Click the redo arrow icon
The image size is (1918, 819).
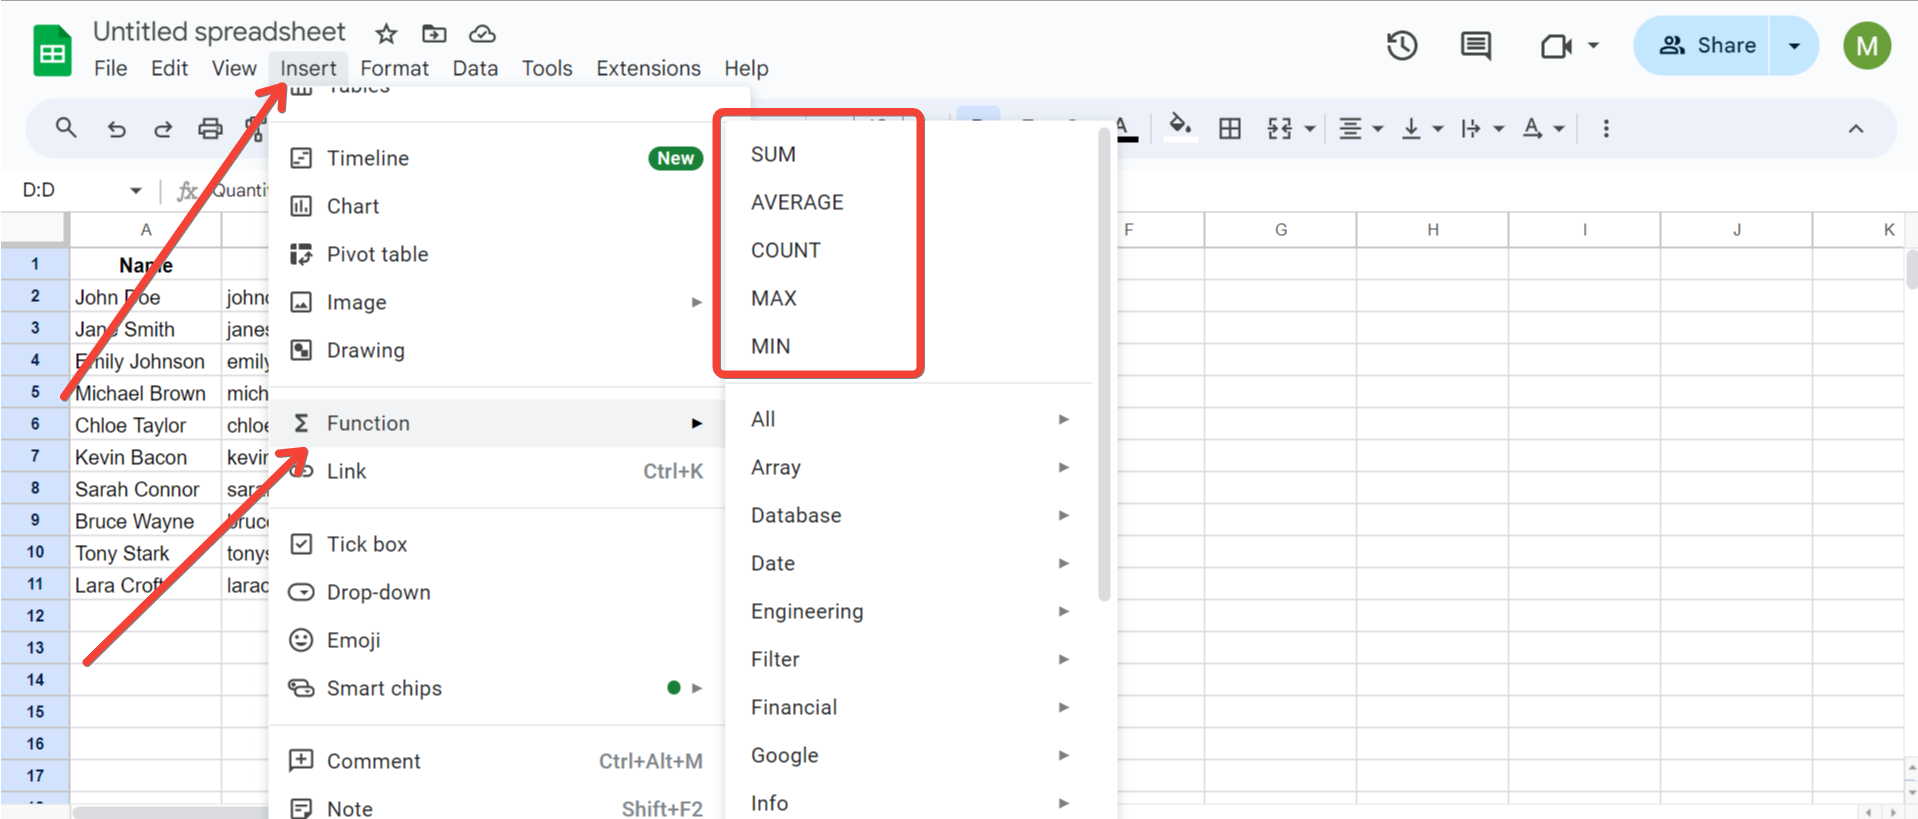coord(163,128)
